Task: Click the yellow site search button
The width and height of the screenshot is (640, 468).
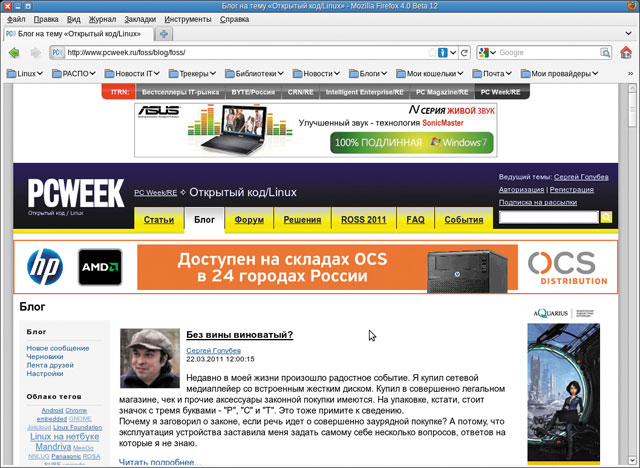Action: click(606, 217)
